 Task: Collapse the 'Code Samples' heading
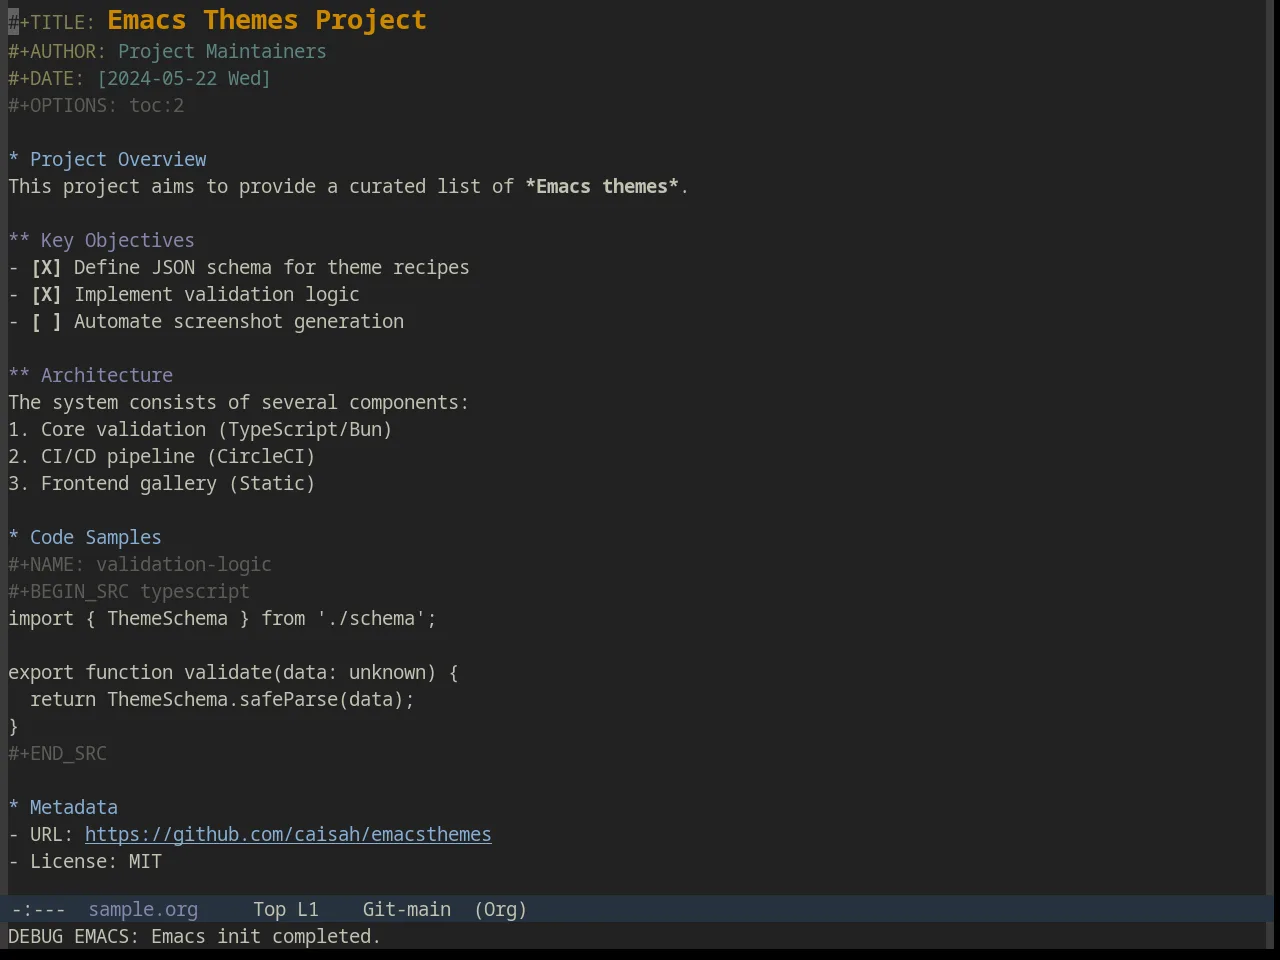click(85, 538)
